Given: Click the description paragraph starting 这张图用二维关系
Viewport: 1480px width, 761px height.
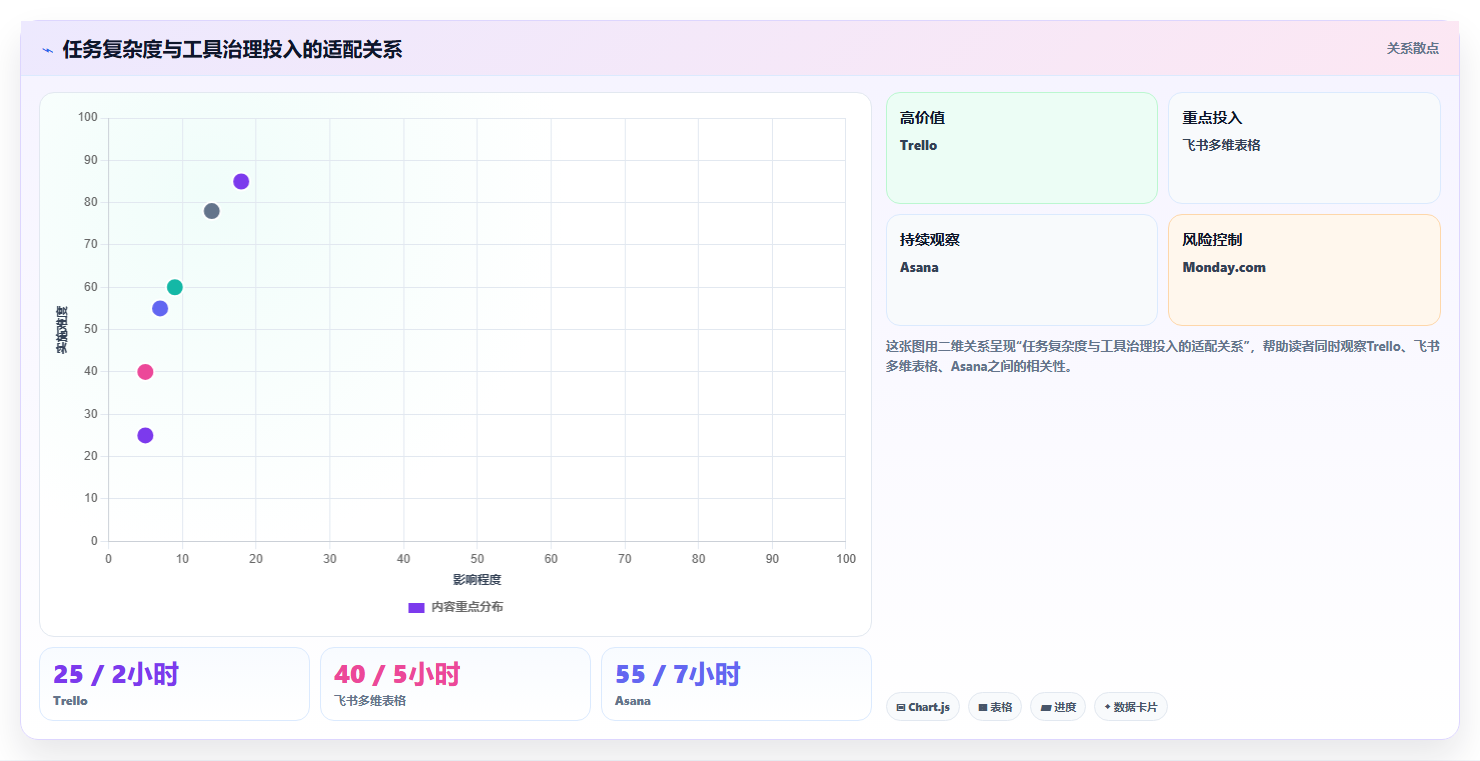Looking at the screenshot, I should (1163, 356).
